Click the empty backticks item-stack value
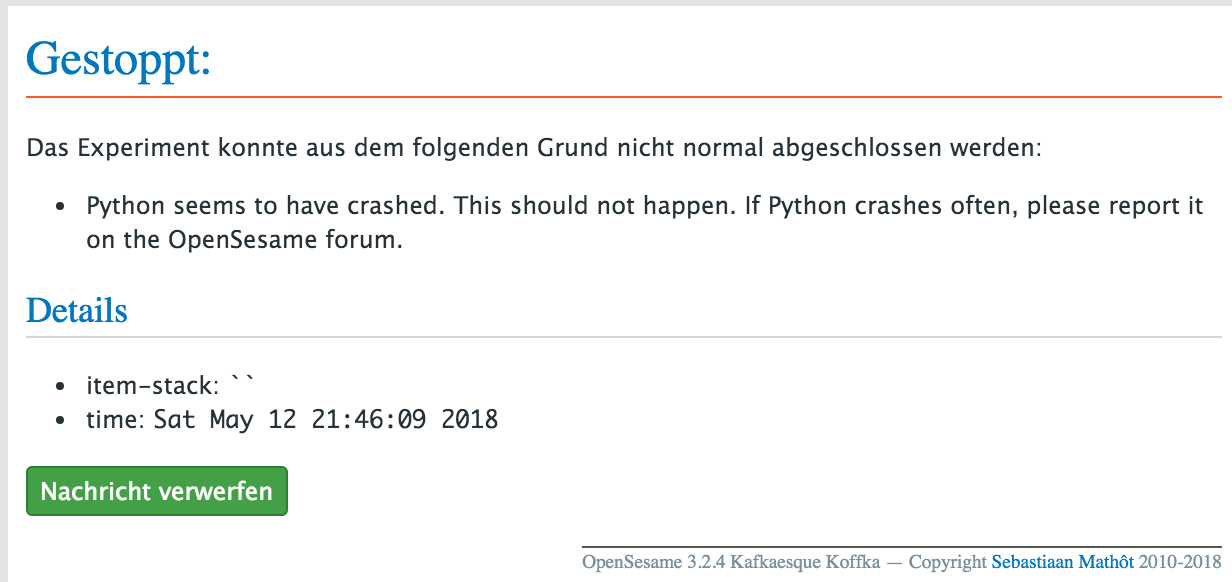This screenshot has height=582, width=1232. point(243,381)
